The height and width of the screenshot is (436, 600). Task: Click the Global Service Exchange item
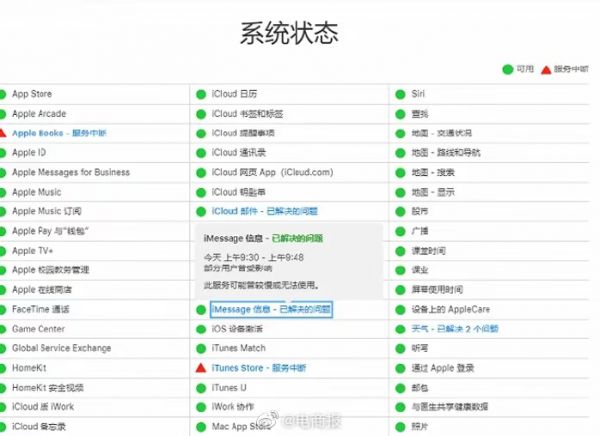(x=60, y=348)
